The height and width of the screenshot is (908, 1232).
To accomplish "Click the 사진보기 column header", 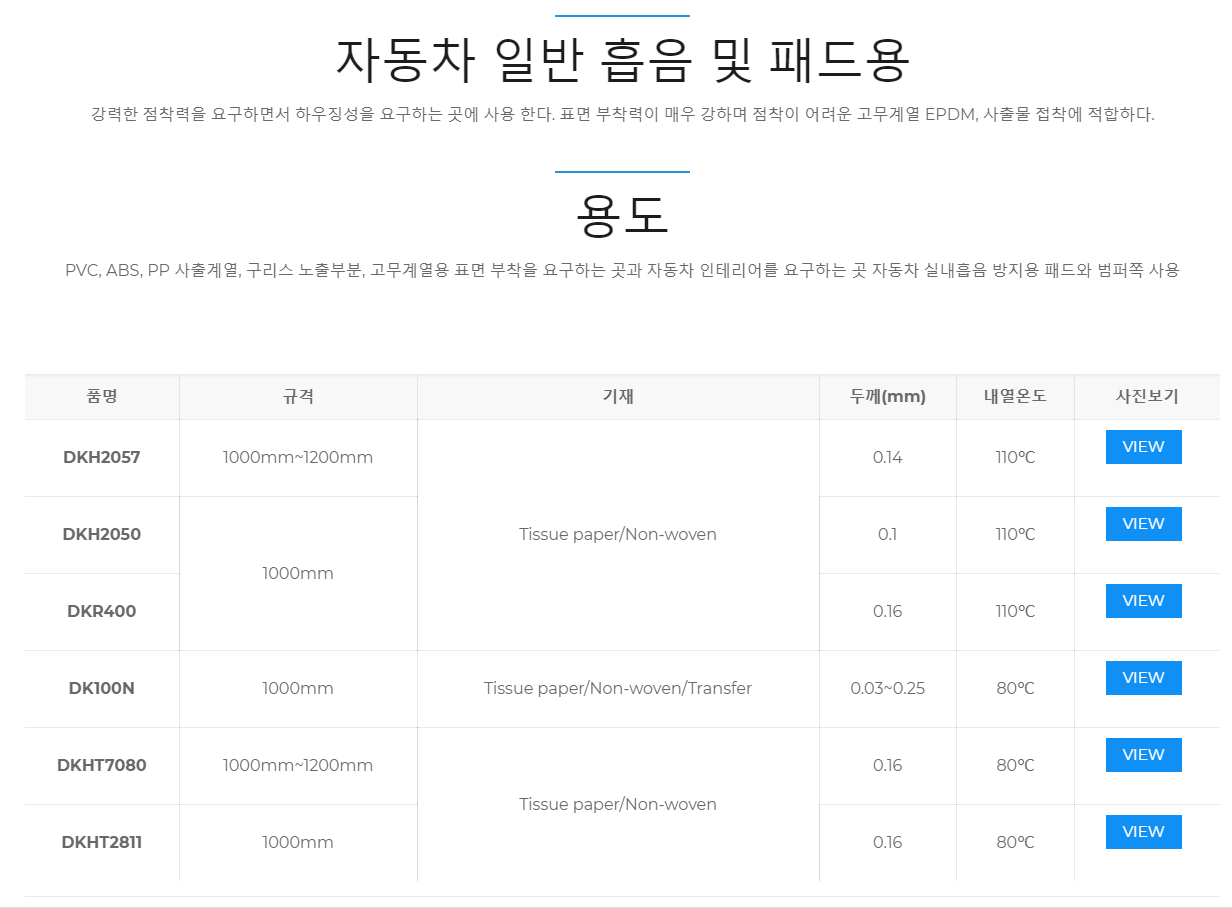I will [x=1147, y=396].
